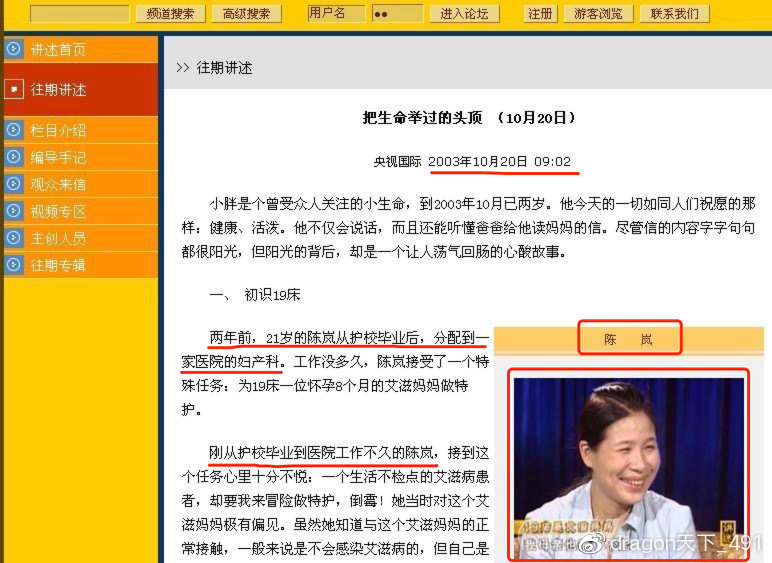This screenshot has width=772, height=563.
Task: Click the circle icon beside 观众来信
Action: (13, 184)
